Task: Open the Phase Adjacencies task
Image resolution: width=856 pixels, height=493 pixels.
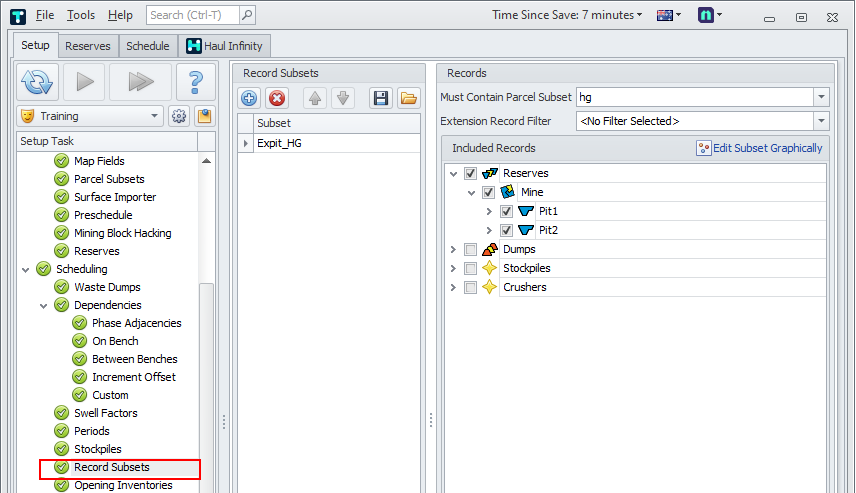Action: pos(136,323)
